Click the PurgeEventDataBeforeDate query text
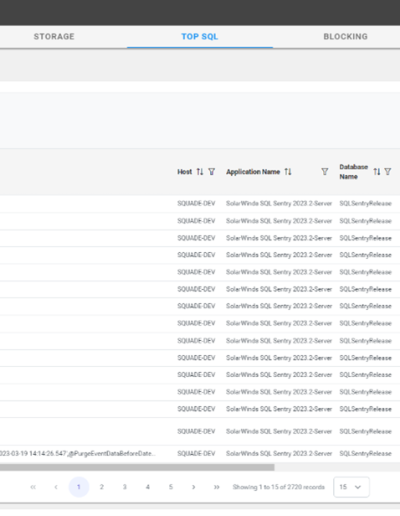This screenshot has width=400, height=516. [x=77, y=453]
